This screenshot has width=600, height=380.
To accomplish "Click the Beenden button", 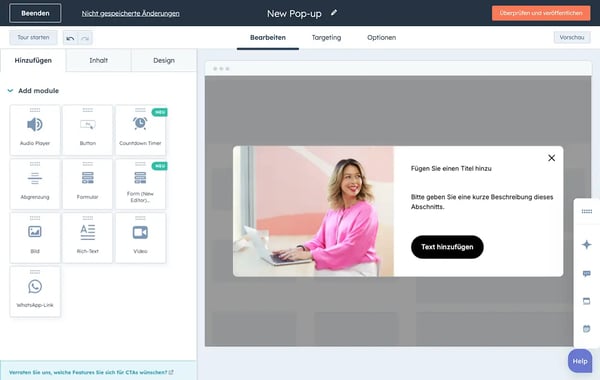I will point(35,13).
